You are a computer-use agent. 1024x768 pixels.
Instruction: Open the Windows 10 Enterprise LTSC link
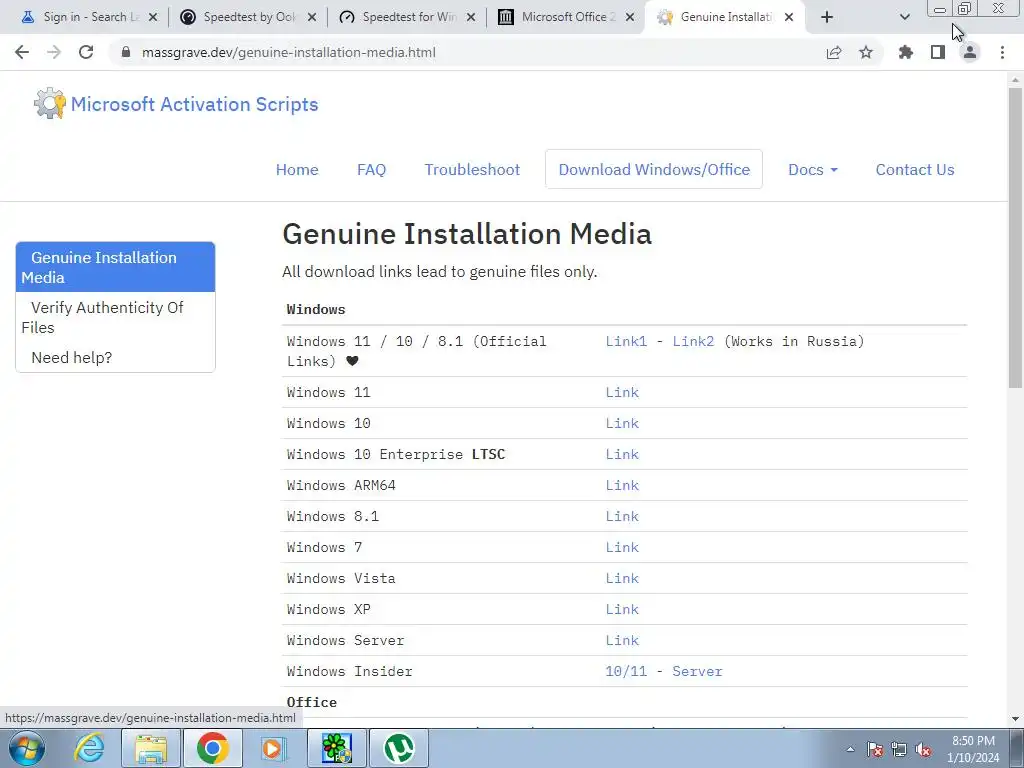(x=622, y=454)
